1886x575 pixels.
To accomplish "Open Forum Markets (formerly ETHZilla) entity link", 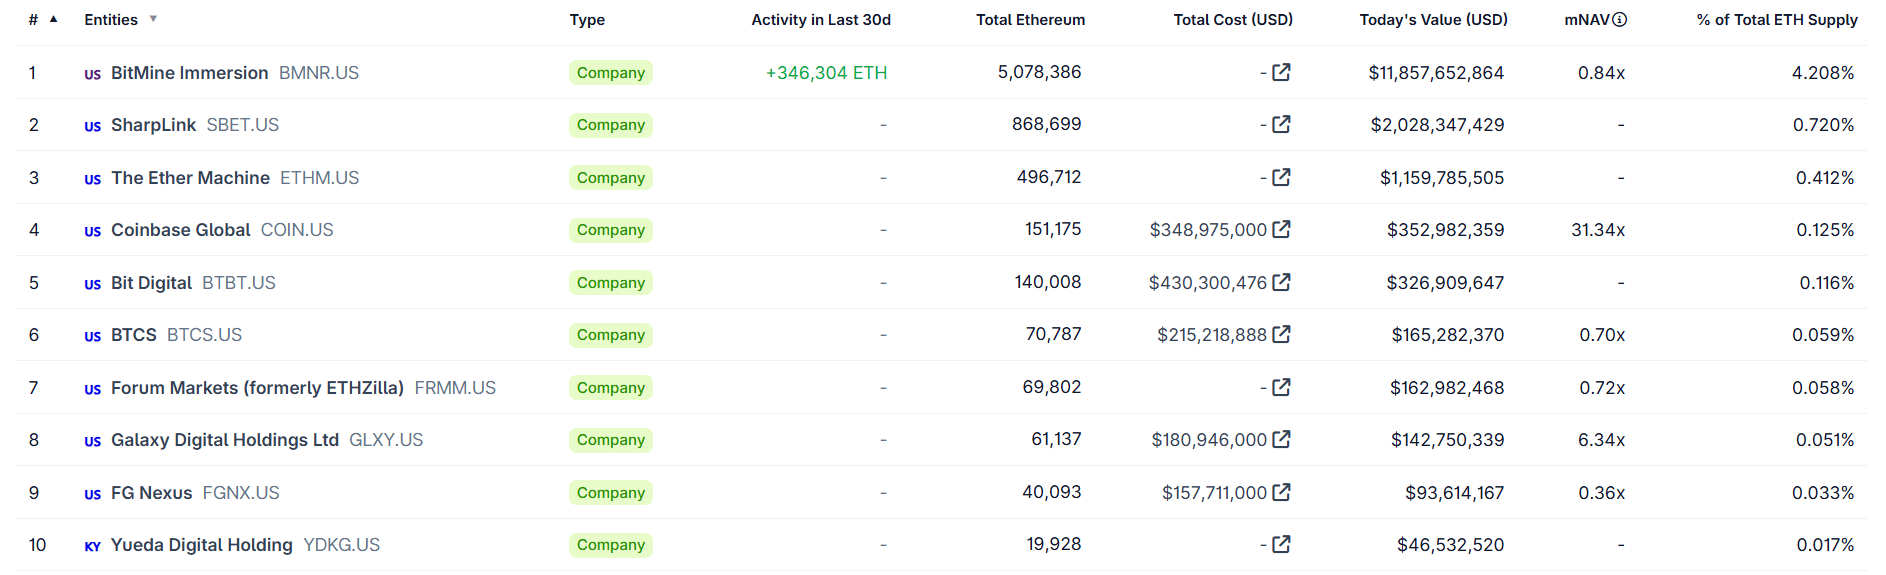I will click(x=257, y=388).
